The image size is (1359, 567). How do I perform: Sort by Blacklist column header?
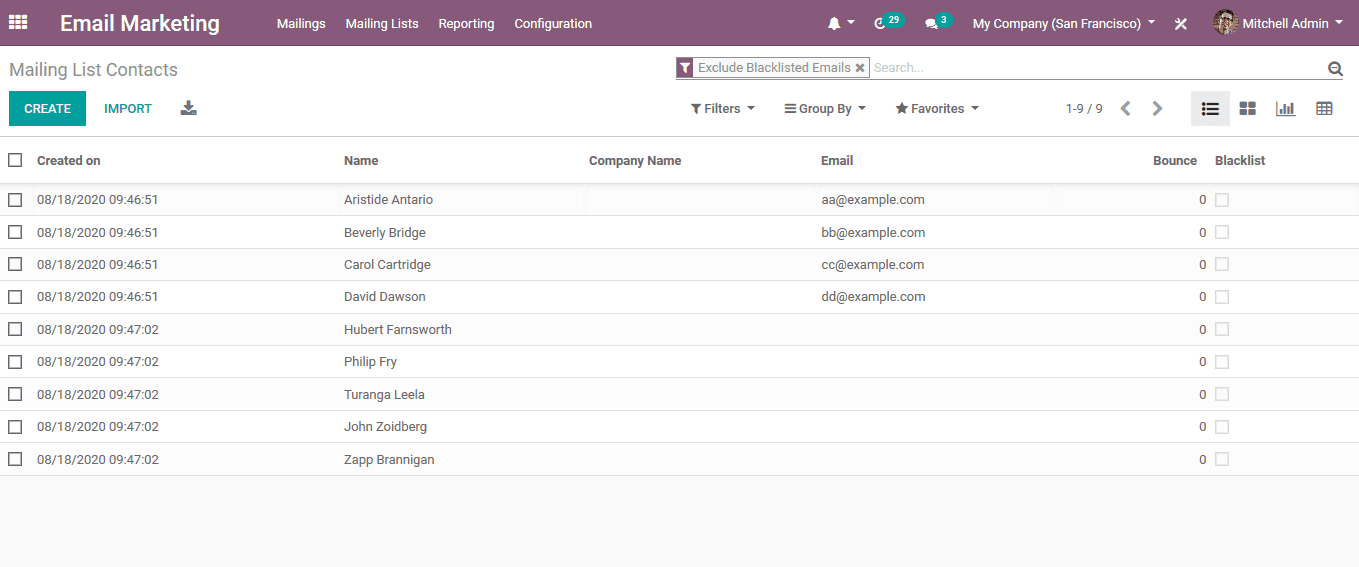(1240, 160)
